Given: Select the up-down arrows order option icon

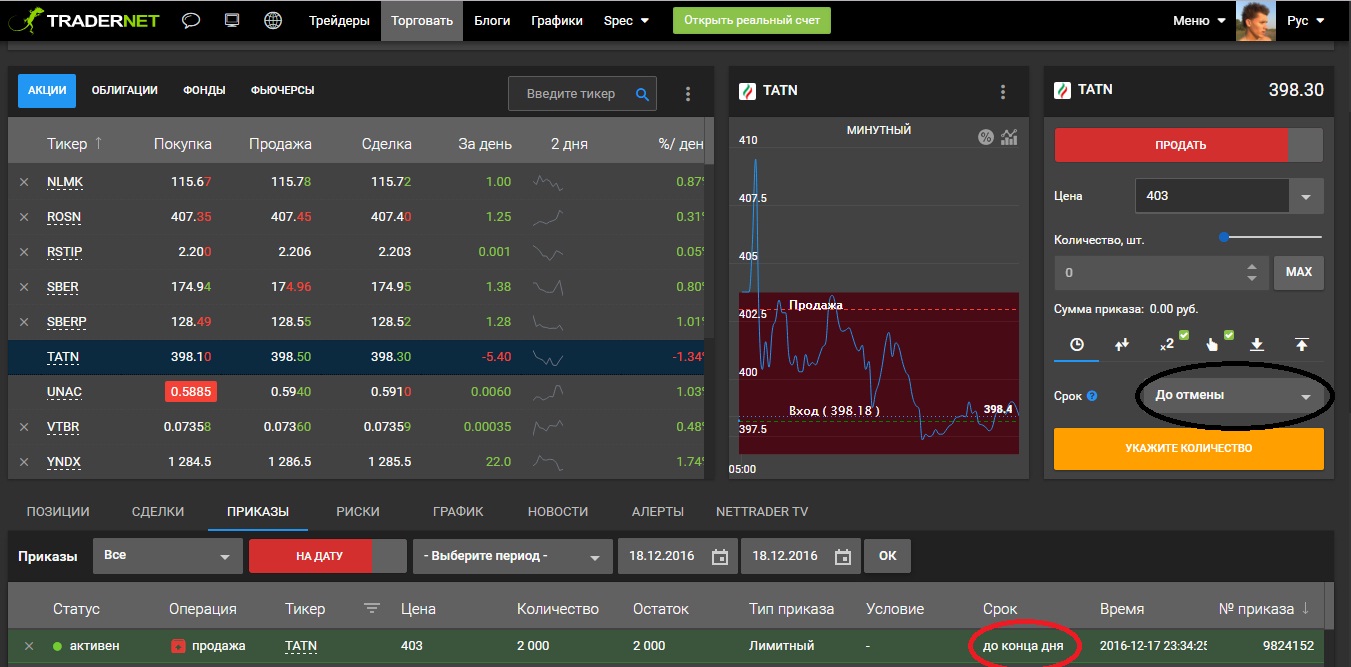Looking at the screenshot, I should coord(1122,344).
